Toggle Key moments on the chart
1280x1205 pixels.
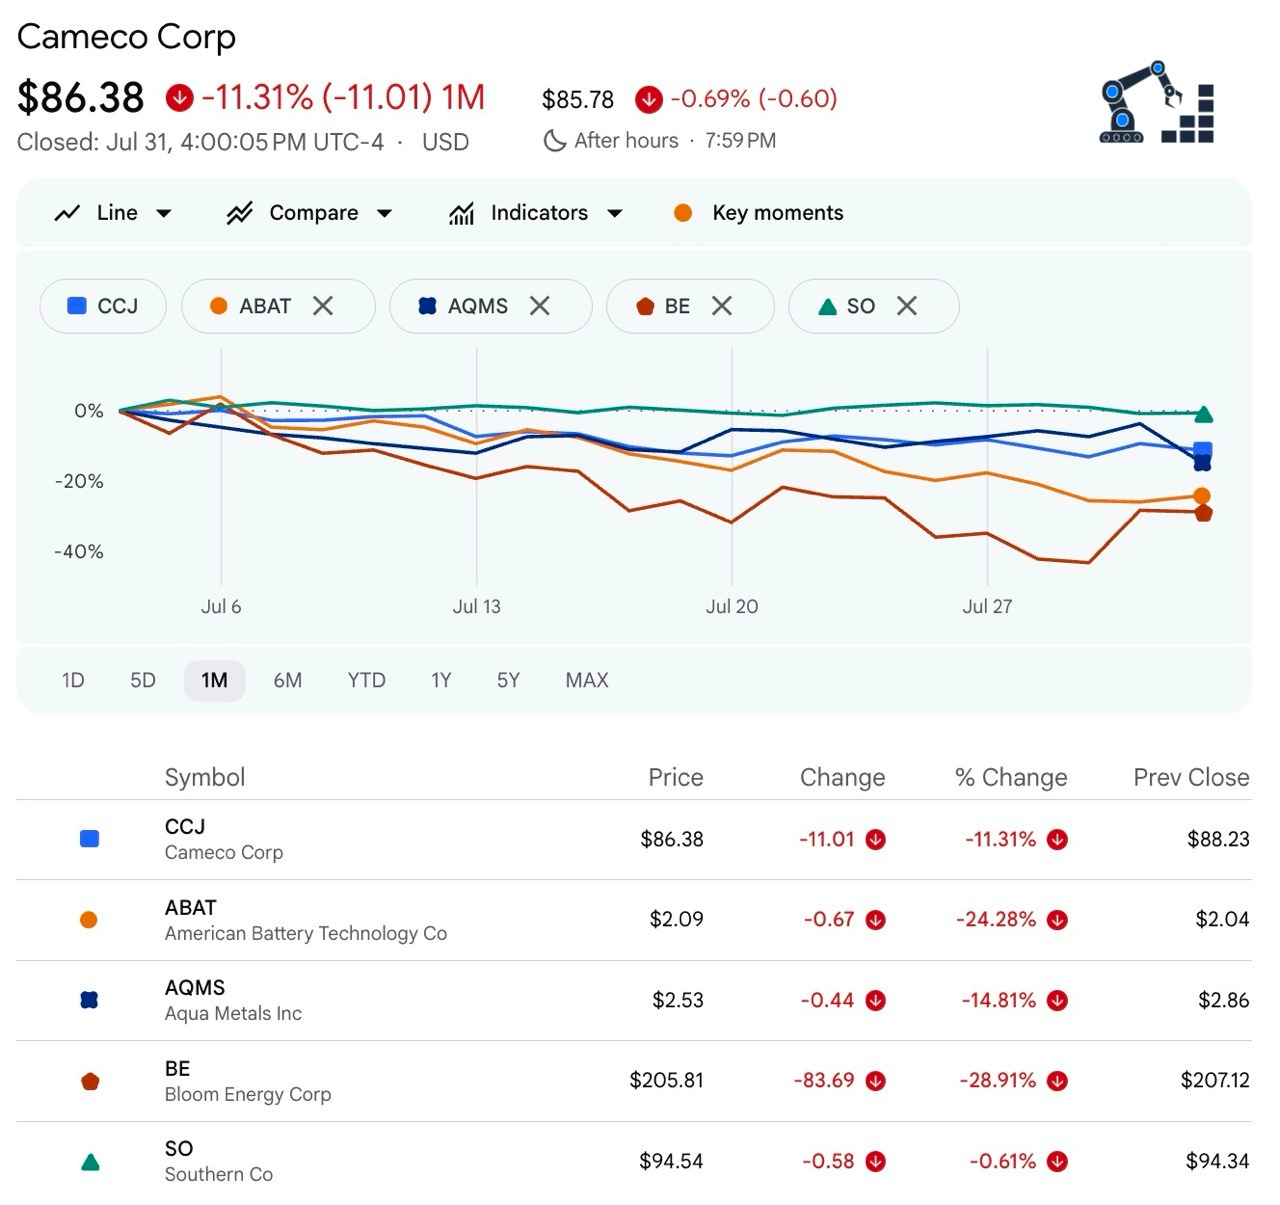759,213
